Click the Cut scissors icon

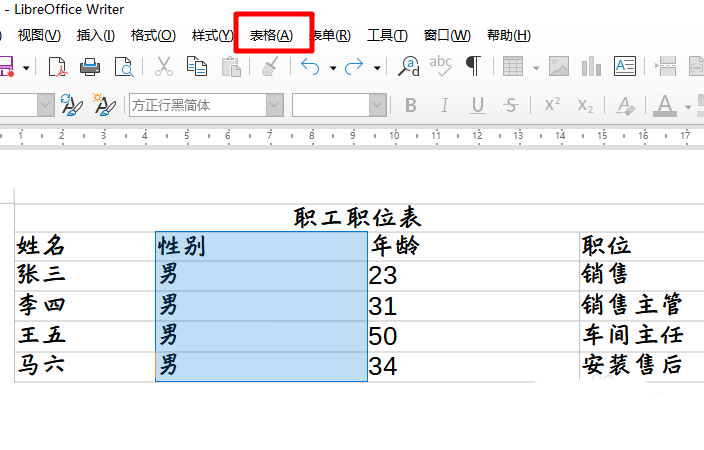coord(164,66)
